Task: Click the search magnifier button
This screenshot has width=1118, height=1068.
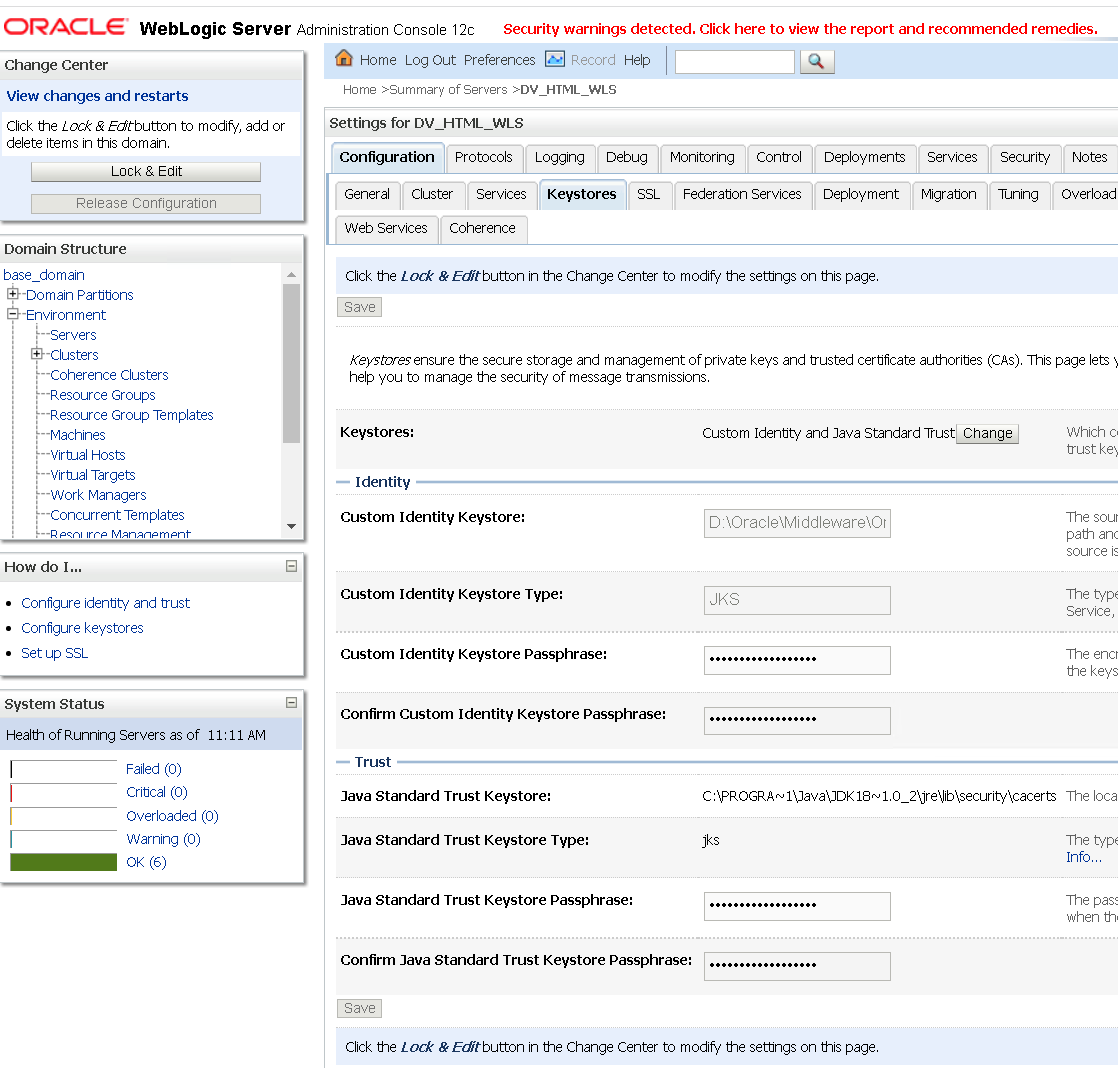Action: [x=816, y=61]
